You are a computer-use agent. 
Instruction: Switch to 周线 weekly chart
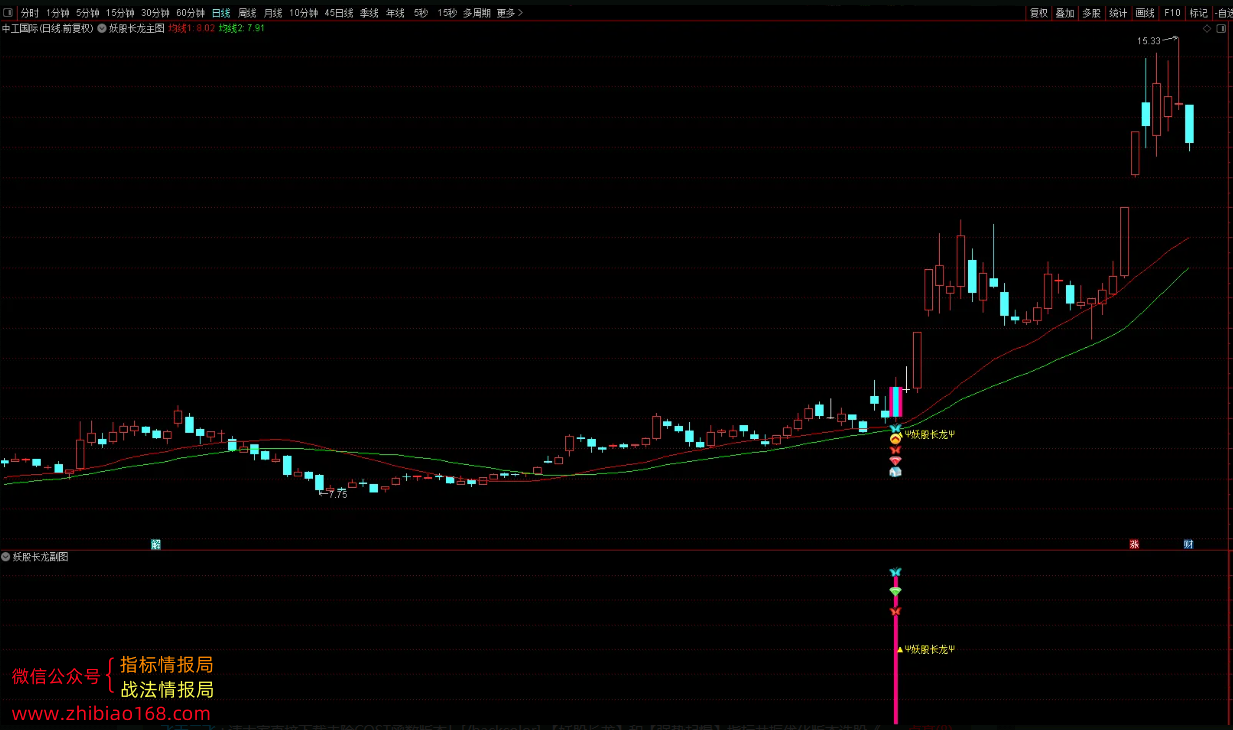click(x=247, y=13)
